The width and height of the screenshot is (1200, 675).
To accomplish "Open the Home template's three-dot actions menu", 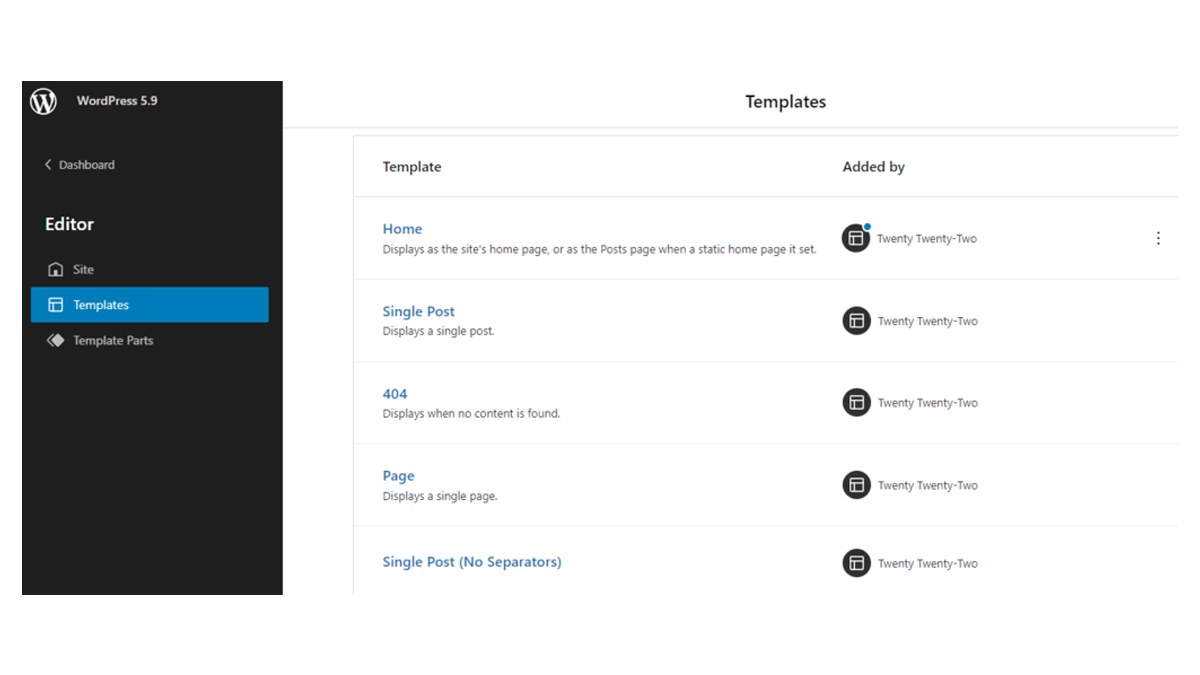I will click(1158, 238).
